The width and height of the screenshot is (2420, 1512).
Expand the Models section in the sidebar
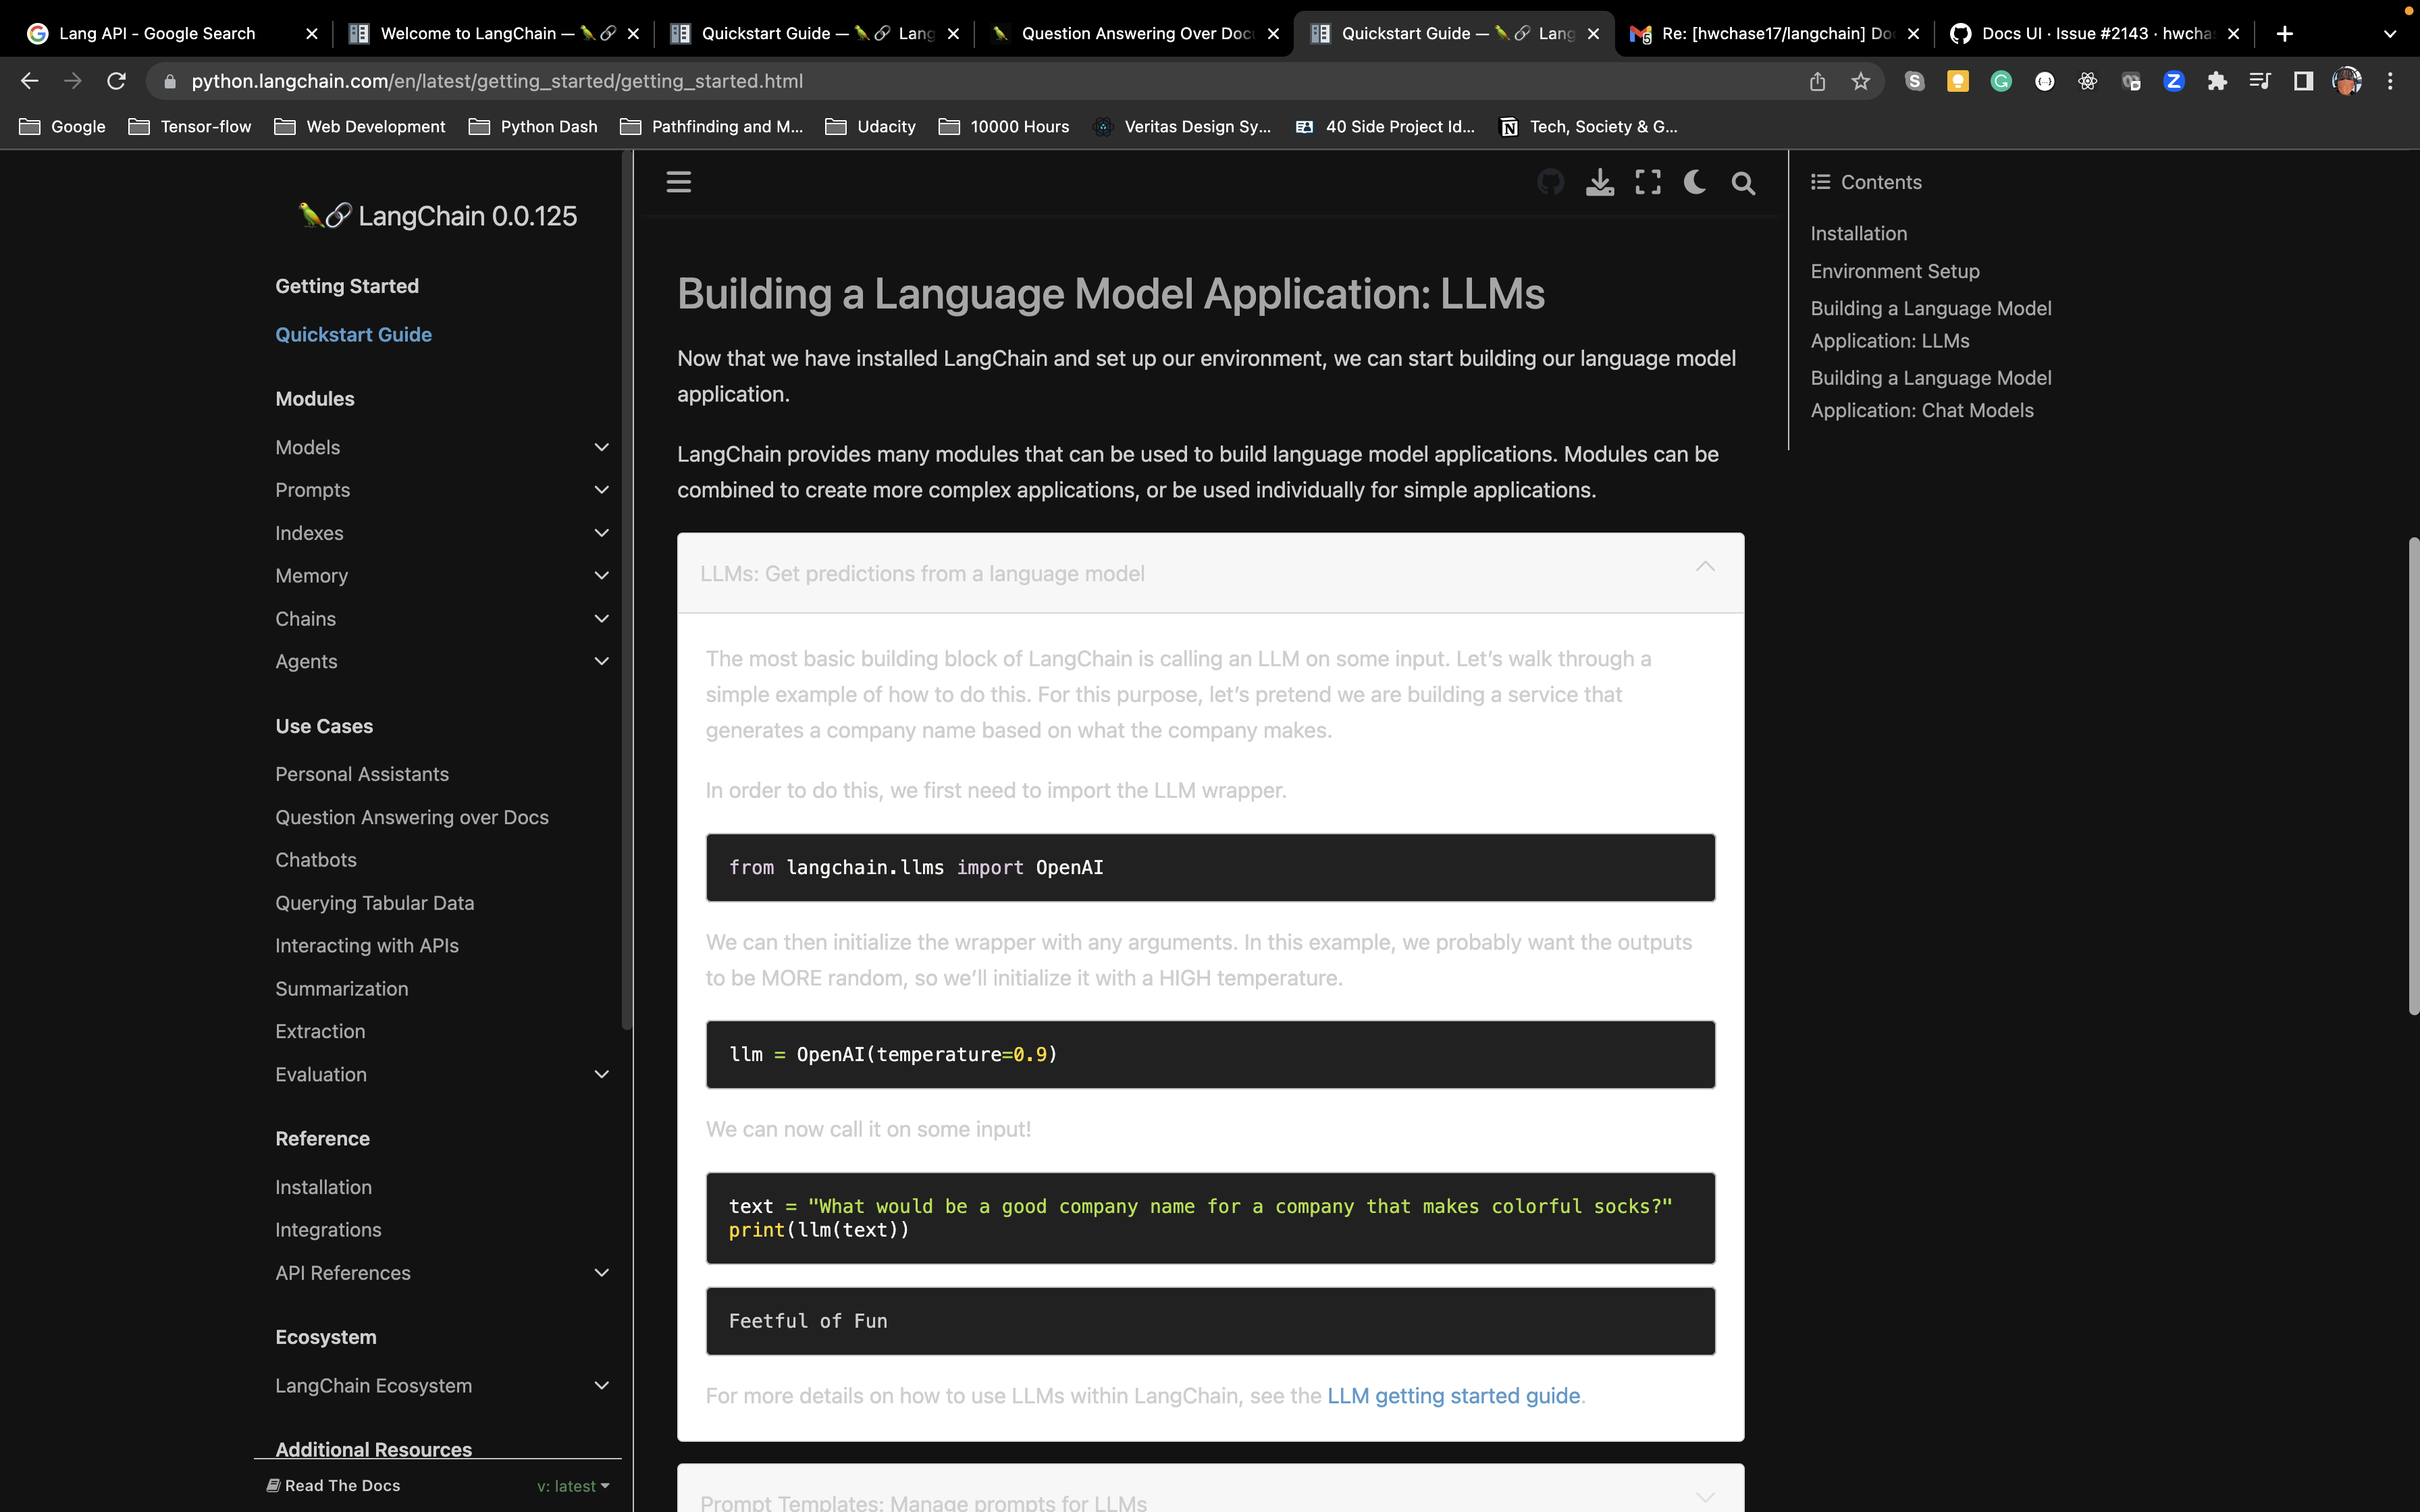pos(601,447)
